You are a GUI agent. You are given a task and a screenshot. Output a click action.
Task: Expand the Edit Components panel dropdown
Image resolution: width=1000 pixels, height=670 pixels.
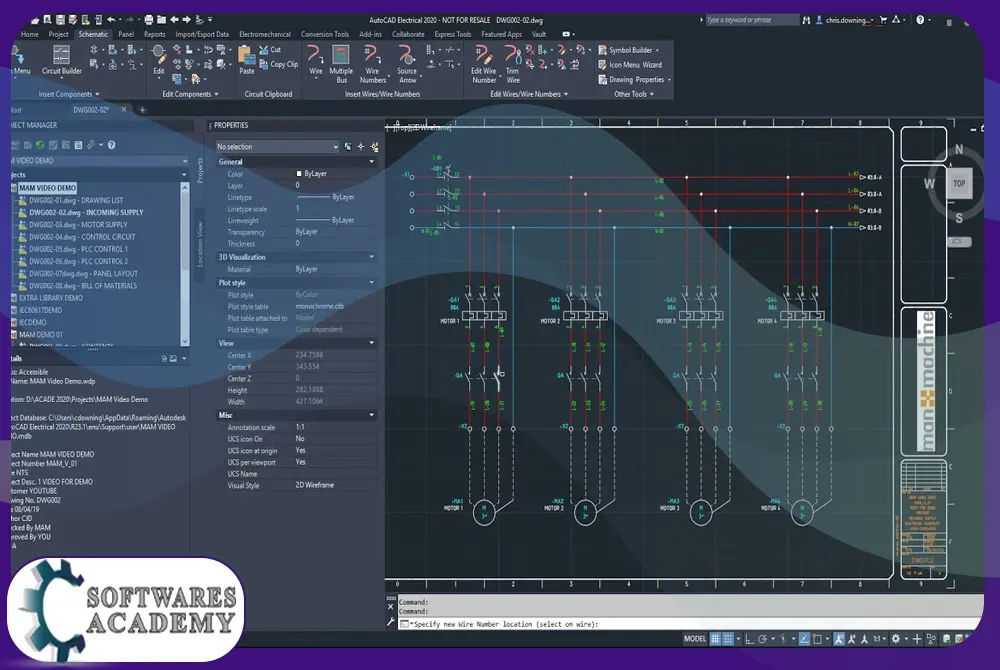[x=190, y=94]
